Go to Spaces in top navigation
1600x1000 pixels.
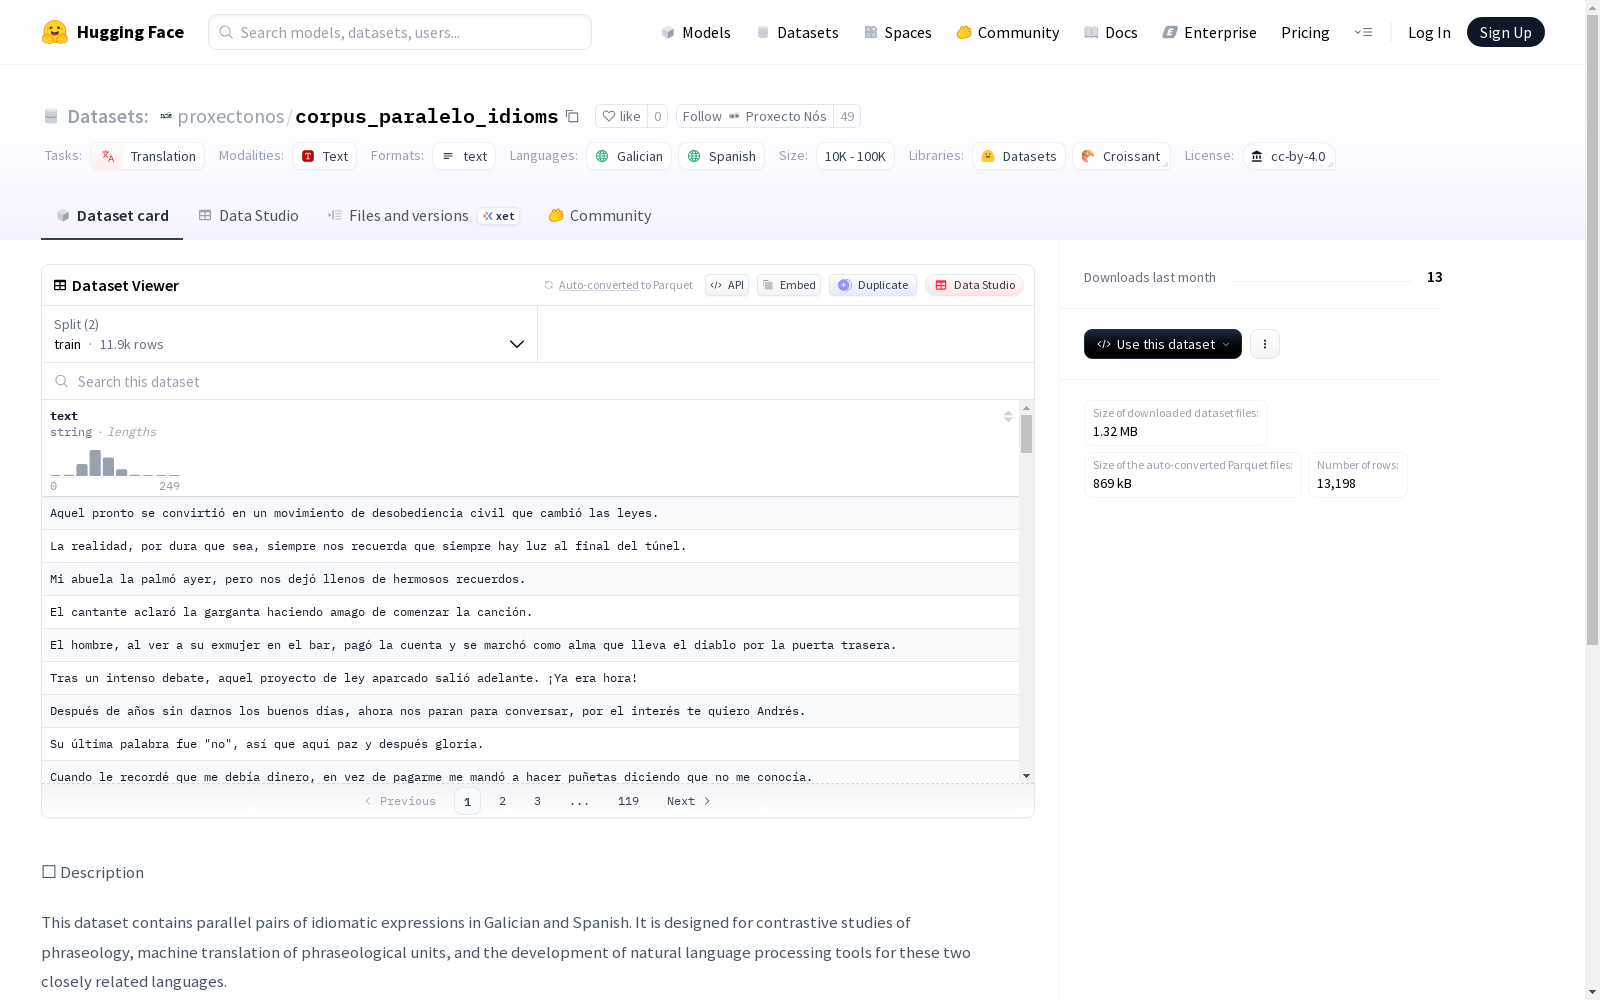(x=898, y=32)
